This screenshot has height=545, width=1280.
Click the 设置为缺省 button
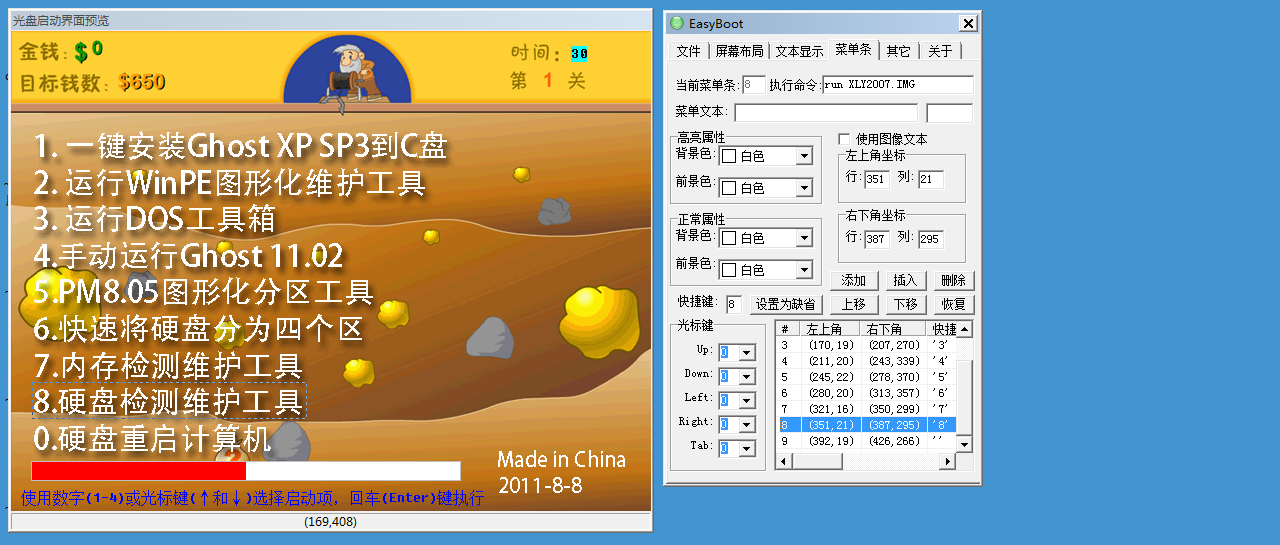pos(785,305)
